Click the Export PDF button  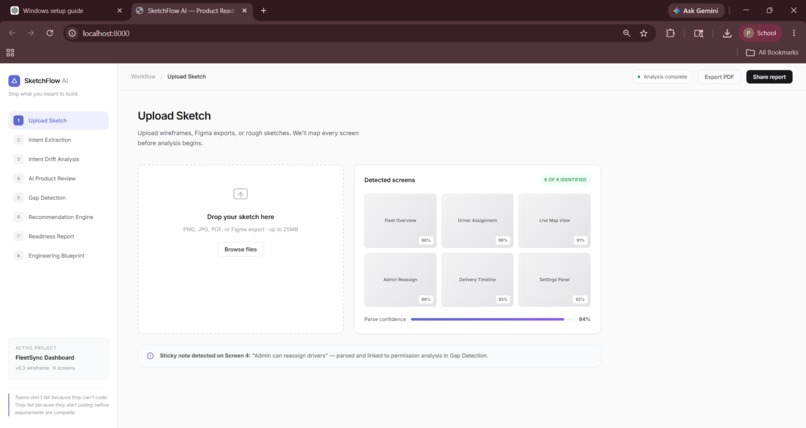(x=719, y=77)
